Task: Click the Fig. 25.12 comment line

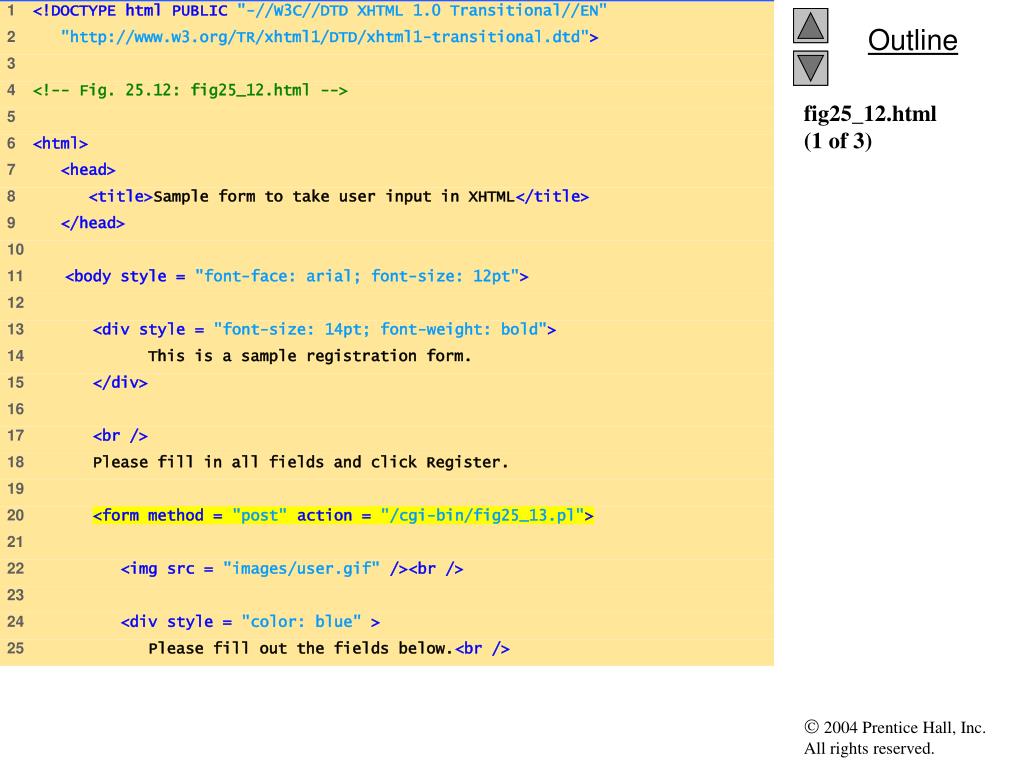Action: 190,89
